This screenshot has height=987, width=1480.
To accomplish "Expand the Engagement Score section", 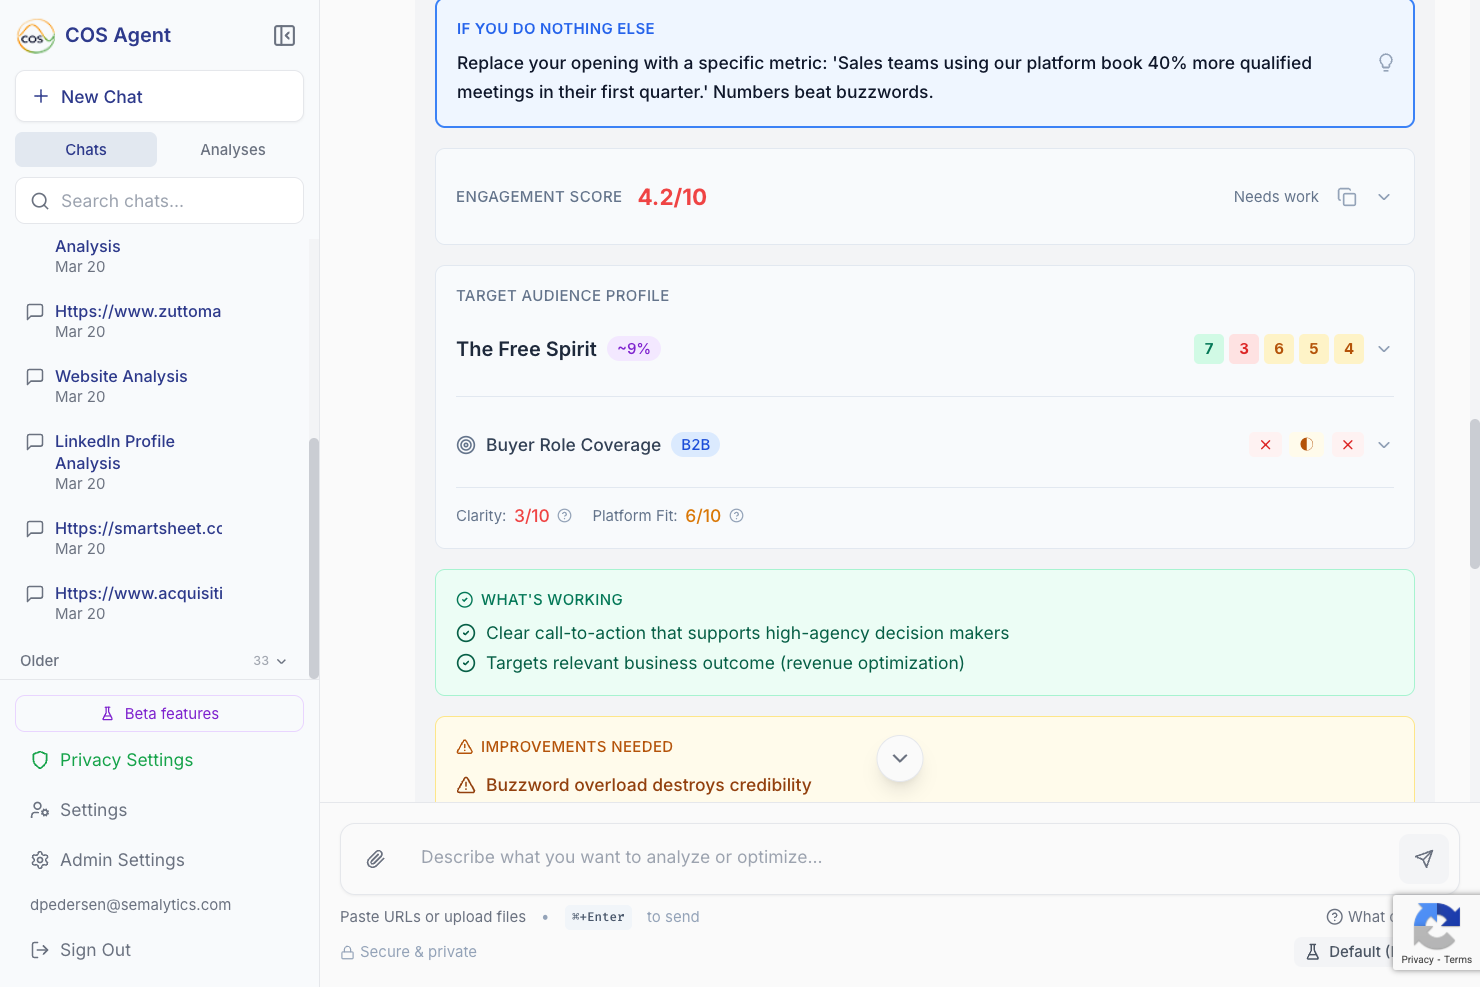I will (1384, 197).
